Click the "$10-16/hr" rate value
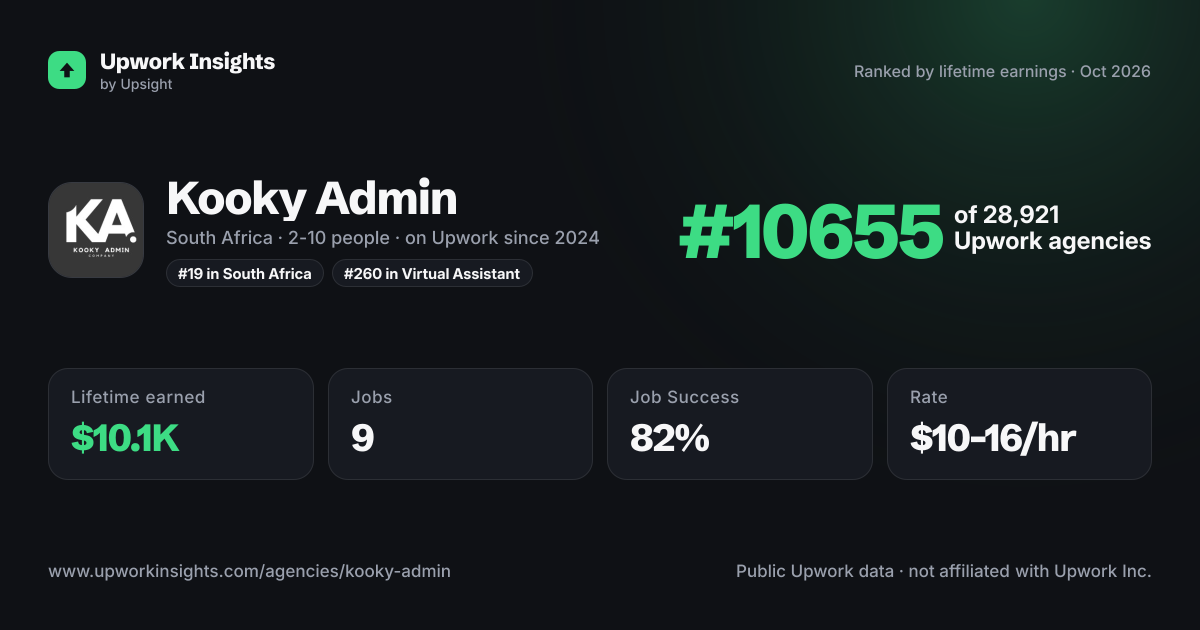The image size is (1200, 630). [x=993, y=438]
